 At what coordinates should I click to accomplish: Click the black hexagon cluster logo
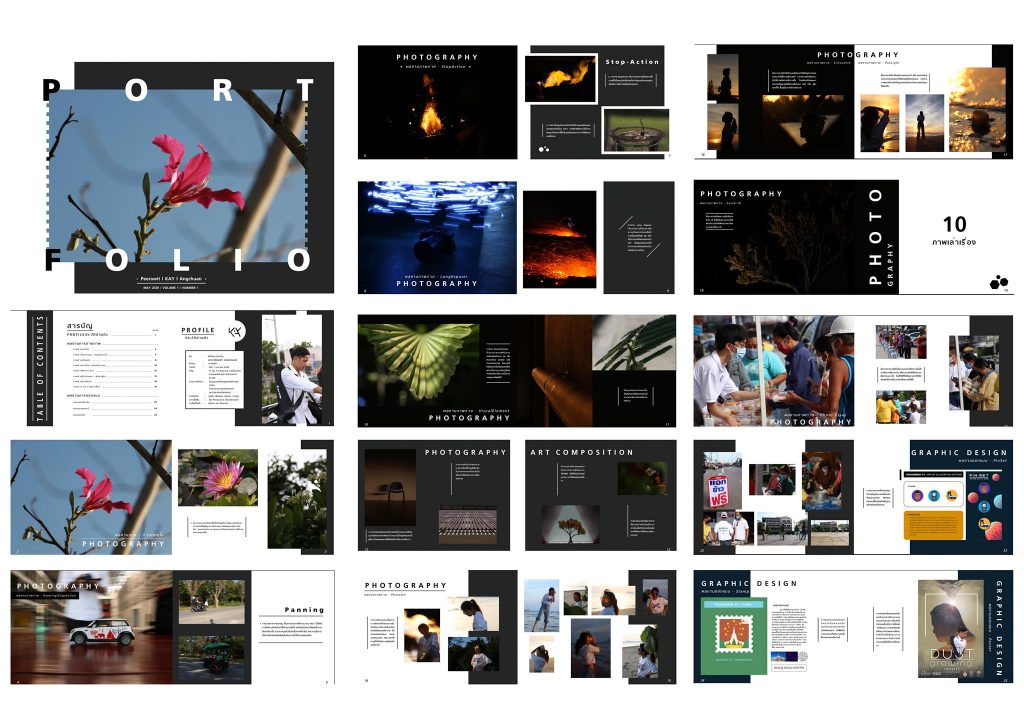pyautogui.click(x=998, y=281)
